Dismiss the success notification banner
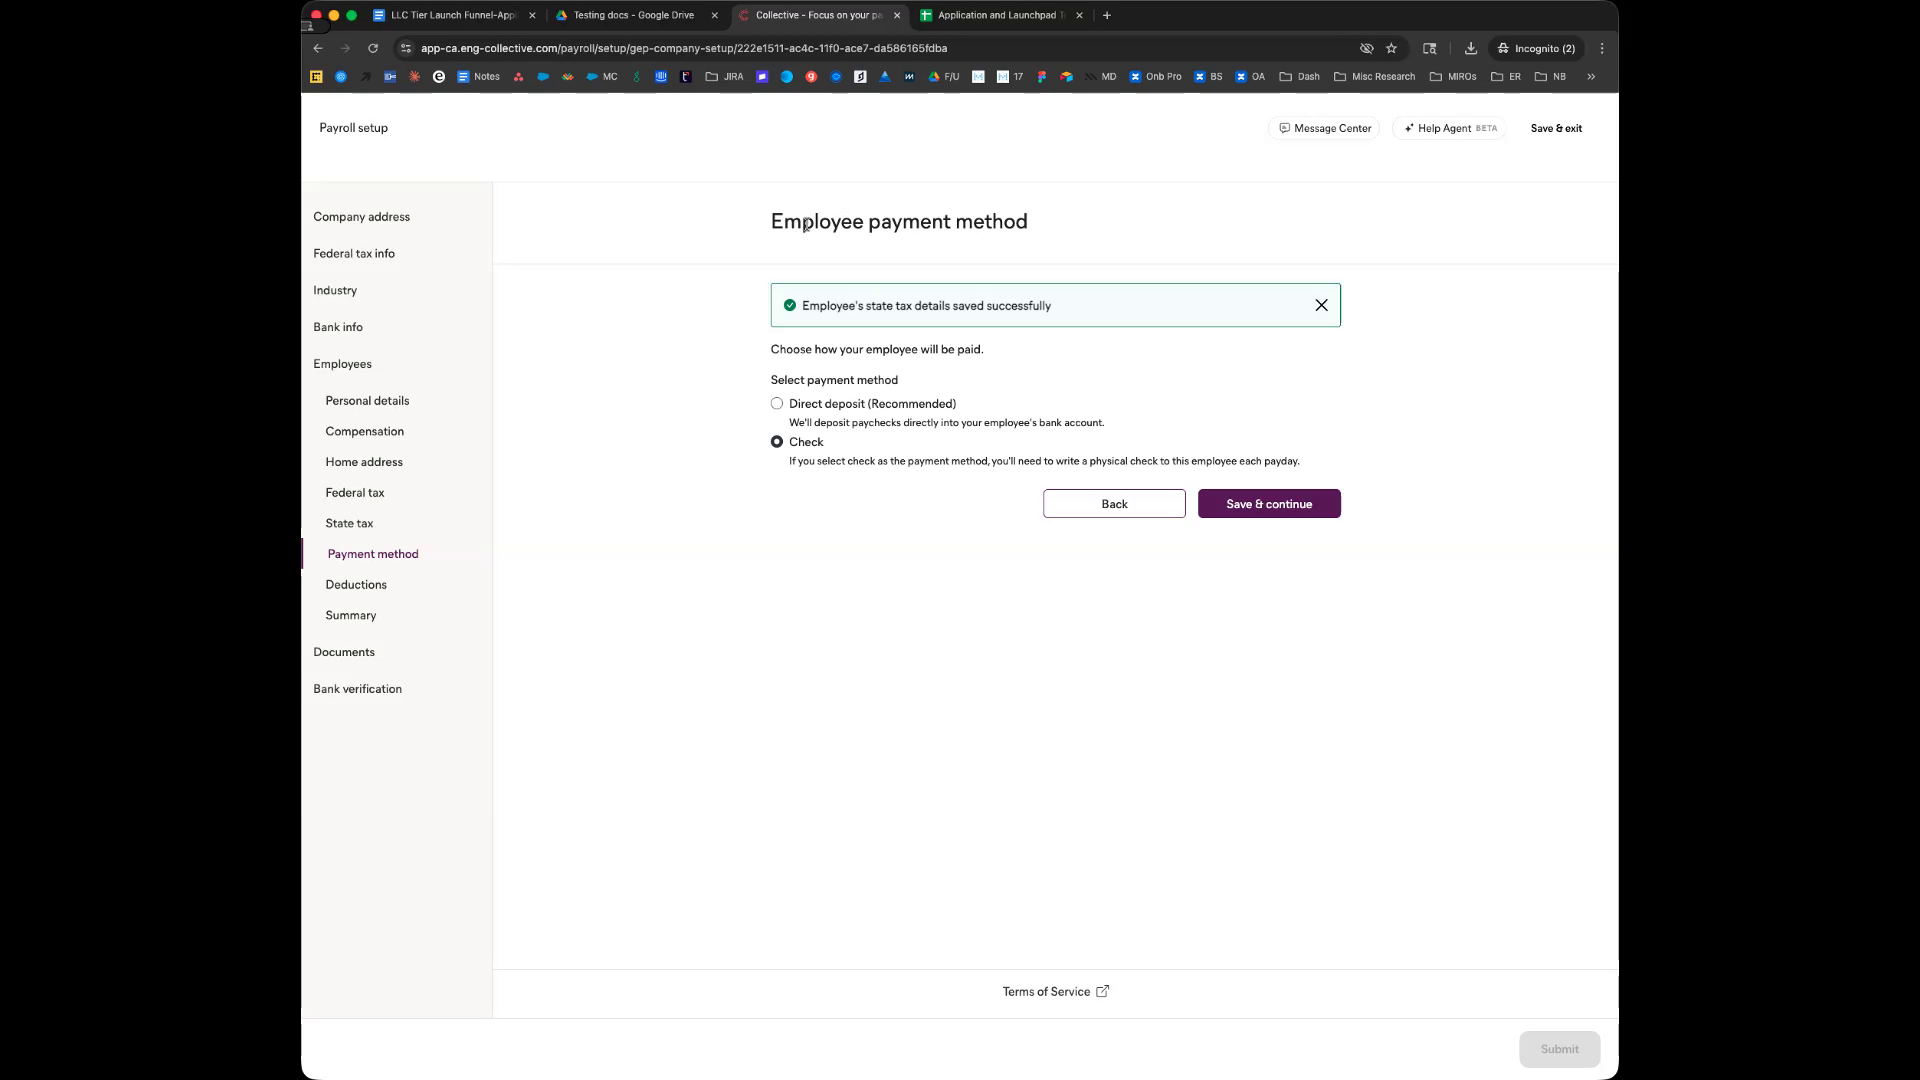Viewport: 1920px width, 1080px height. coord(1321,306)
